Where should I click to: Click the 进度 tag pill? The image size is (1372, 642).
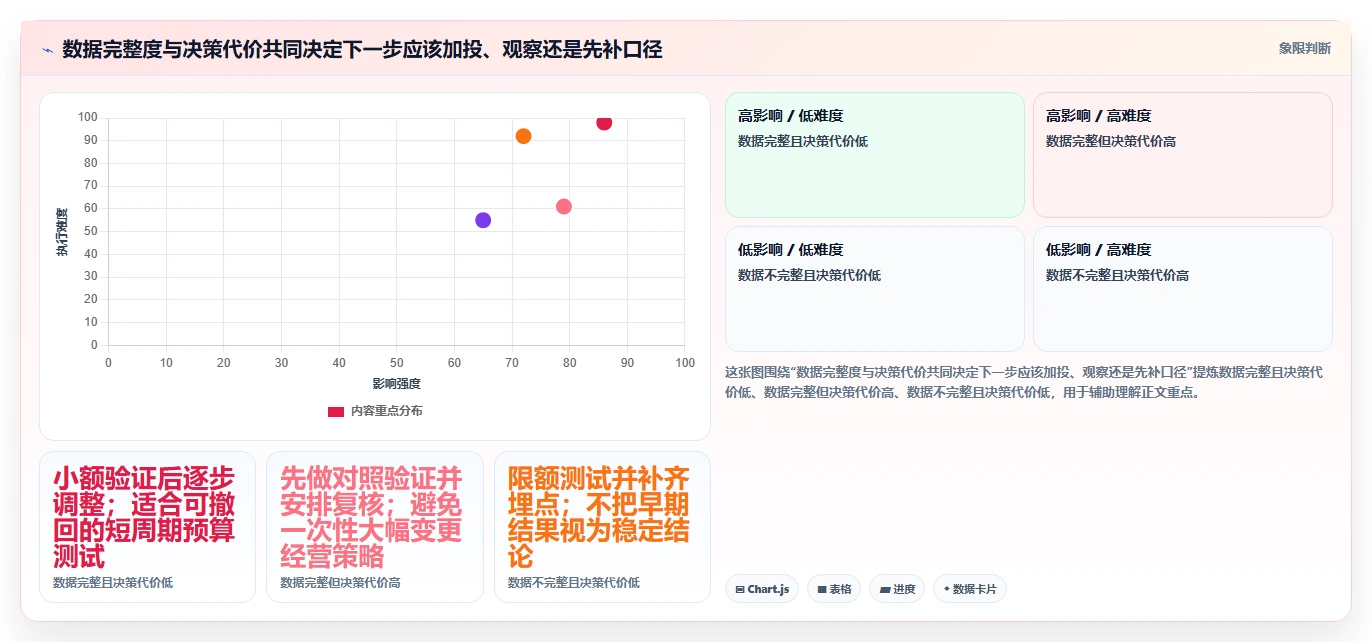tap(897, 589)
